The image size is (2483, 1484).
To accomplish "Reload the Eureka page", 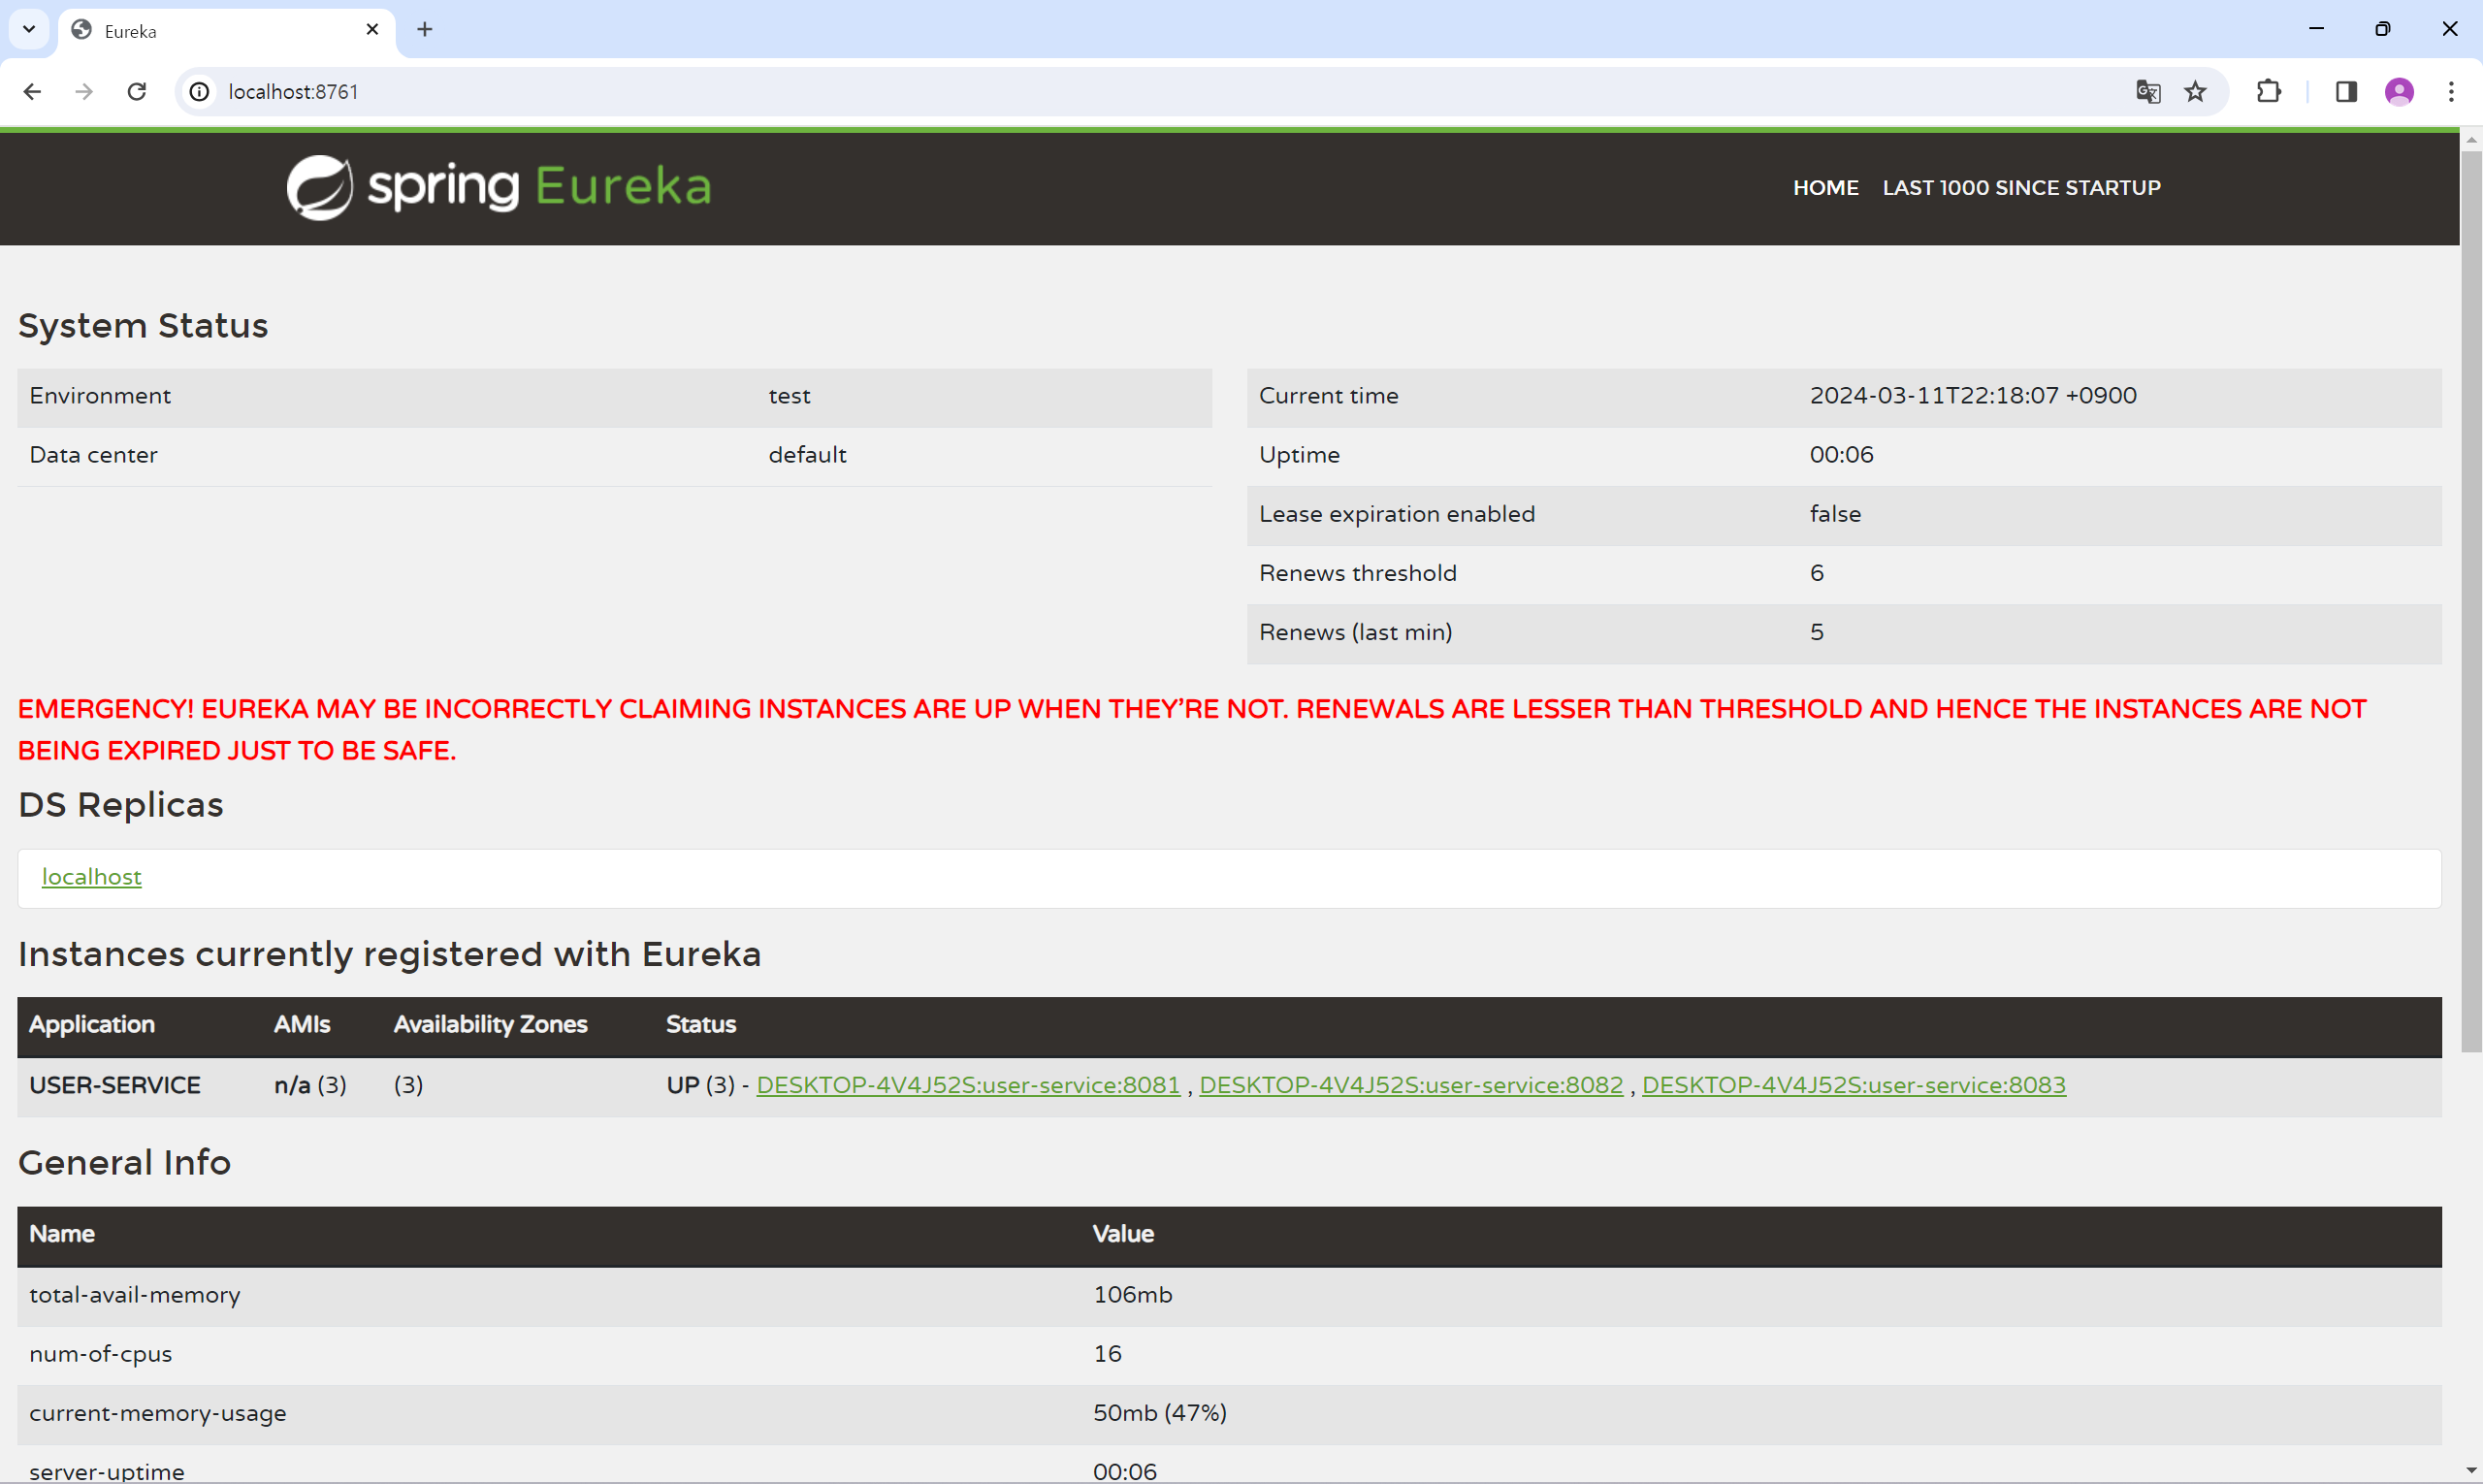I will (137, 92).
